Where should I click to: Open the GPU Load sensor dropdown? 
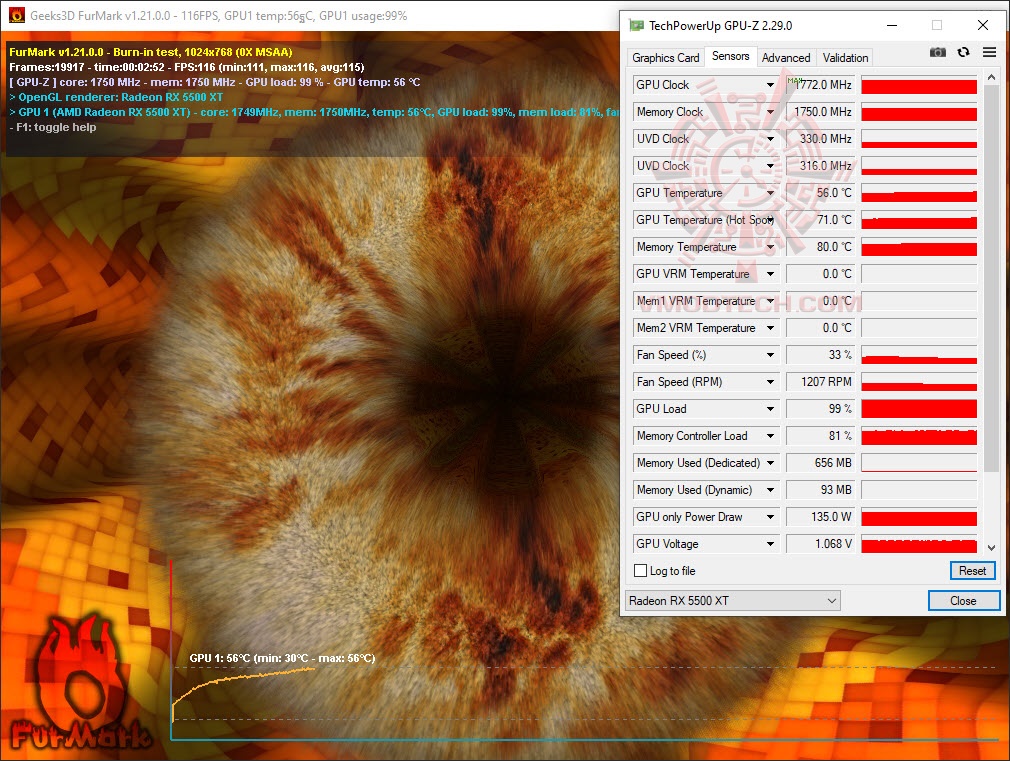tap(770, 409)
